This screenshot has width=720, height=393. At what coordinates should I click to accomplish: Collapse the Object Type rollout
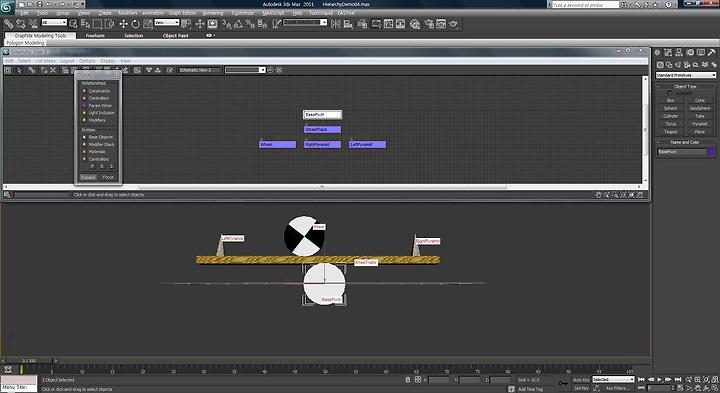(685, 86)
